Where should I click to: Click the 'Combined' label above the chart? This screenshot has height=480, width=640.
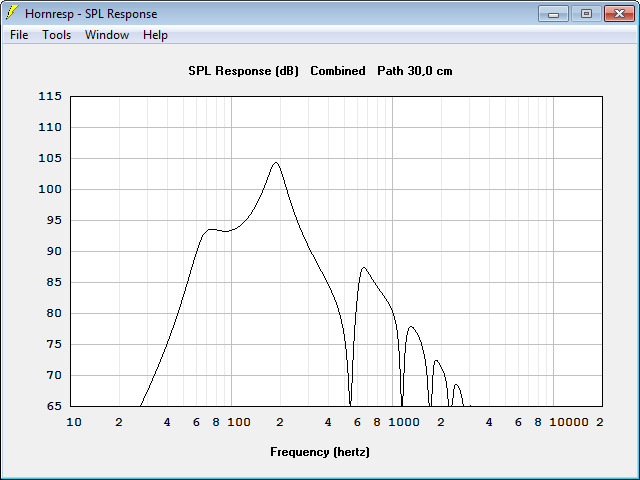click(x=338, y=71)
